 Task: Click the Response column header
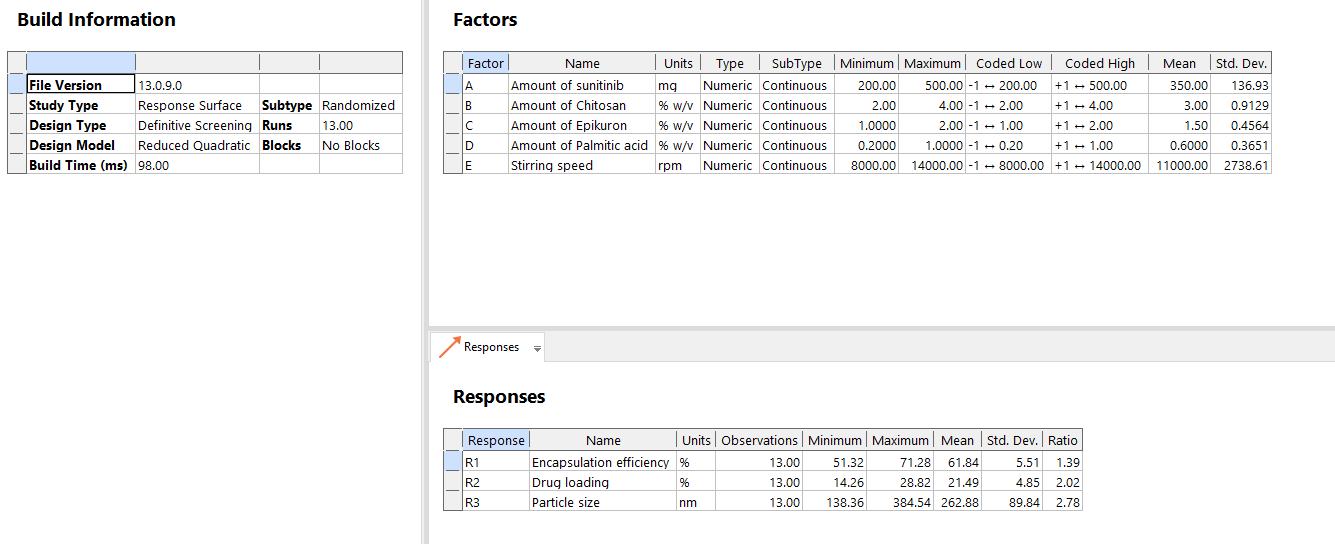pyautogui.click(x=496, y=440)
